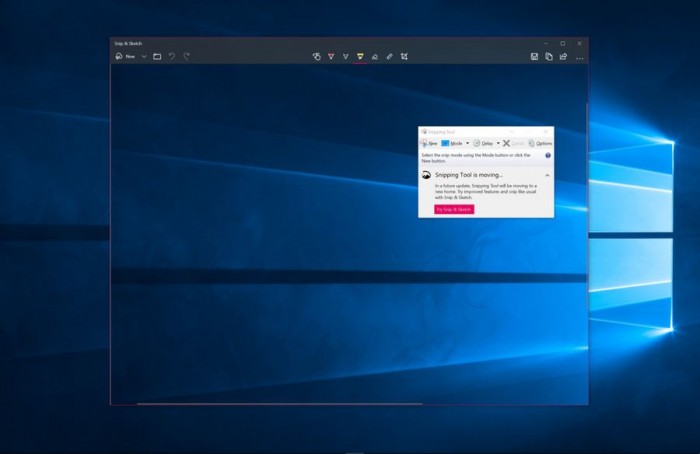Screen dimensions: 700x454
Task: Enable Touch Writing tool
Action: coord(317,56)
